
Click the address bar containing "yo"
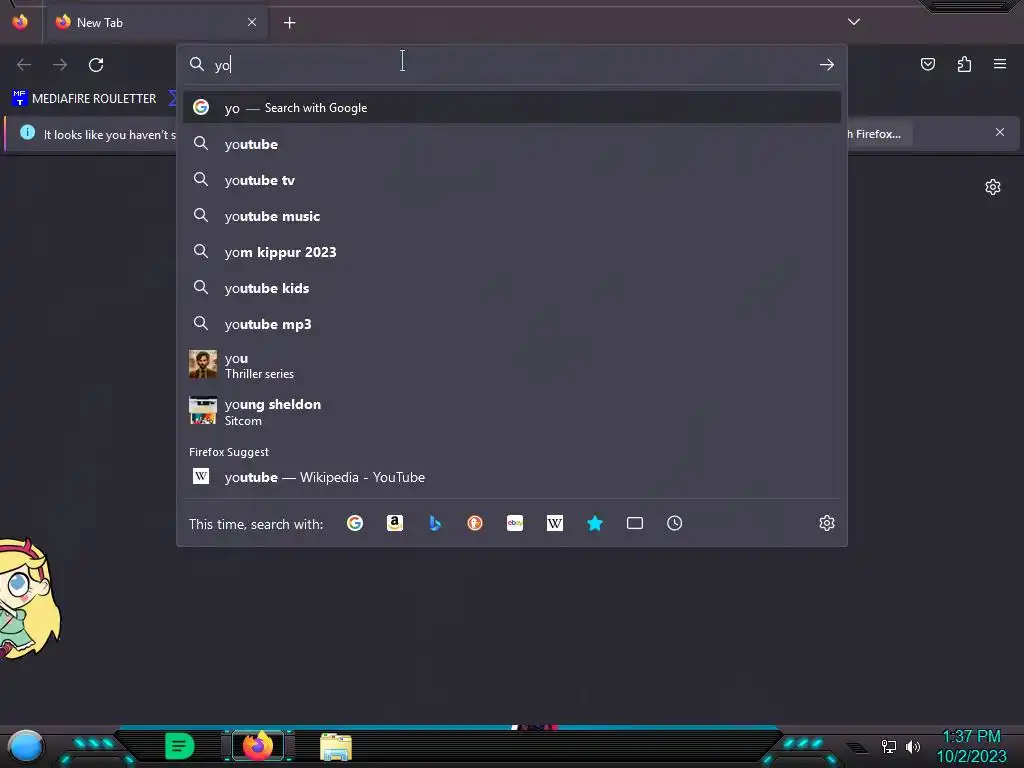(512, 65)
